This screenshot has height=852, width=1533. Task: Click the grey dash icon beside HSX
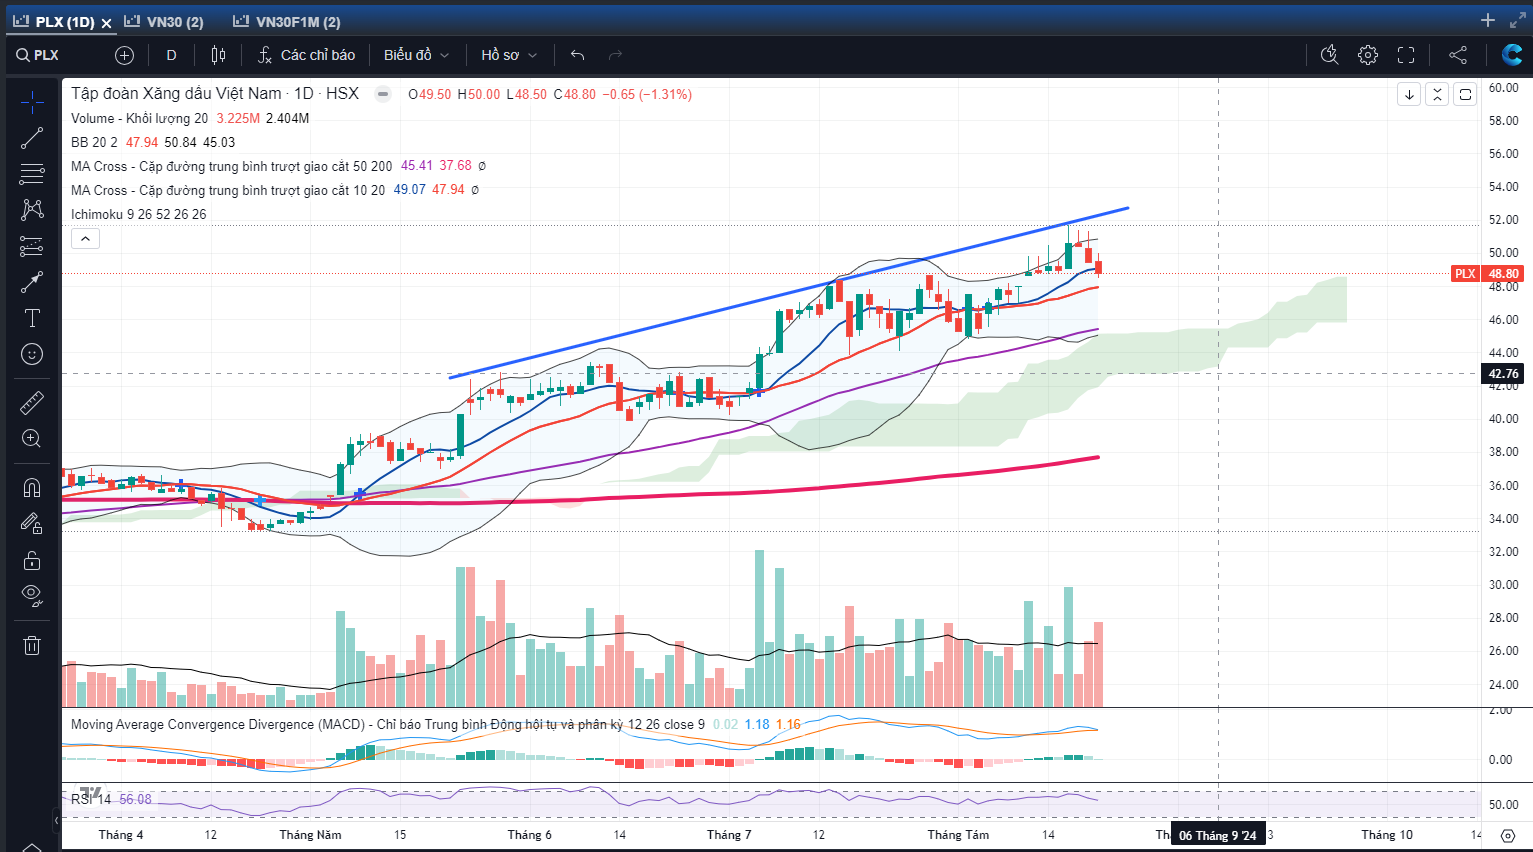pyautogui.click(x=383, y=94)
